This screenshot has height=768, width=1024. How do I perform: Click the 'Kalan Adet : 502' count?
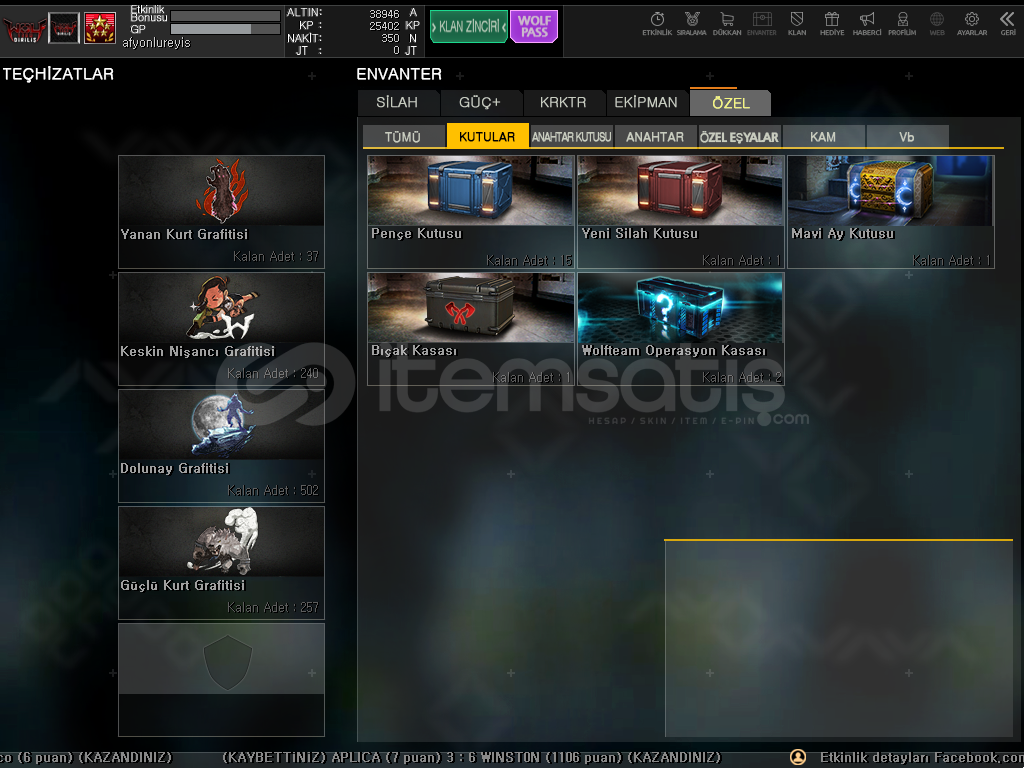tap(273, 490)
